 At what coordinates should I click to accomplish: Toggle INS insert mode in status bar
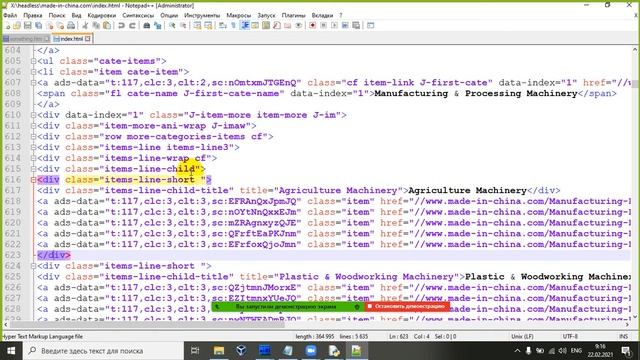623,336
